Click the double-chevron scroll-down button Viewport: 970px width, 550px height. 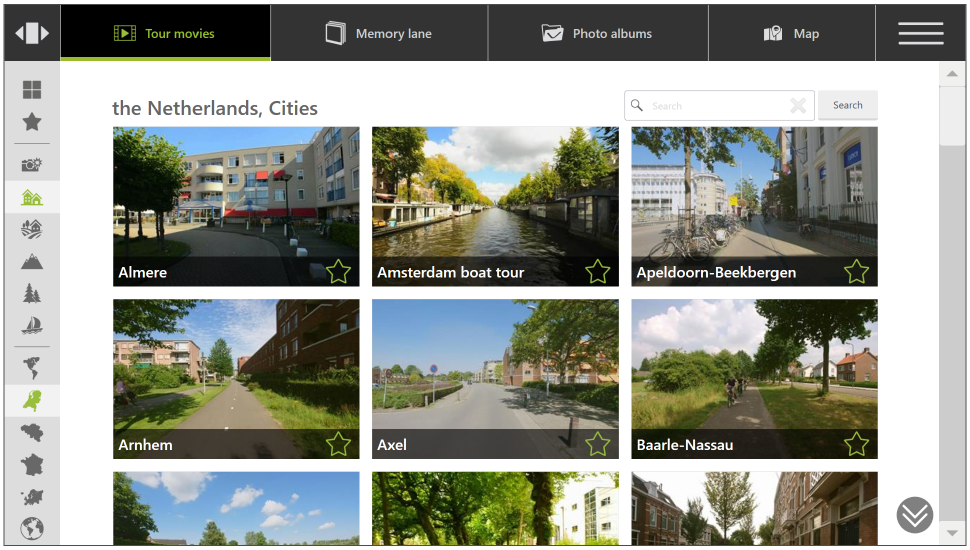tap(914, 515)
